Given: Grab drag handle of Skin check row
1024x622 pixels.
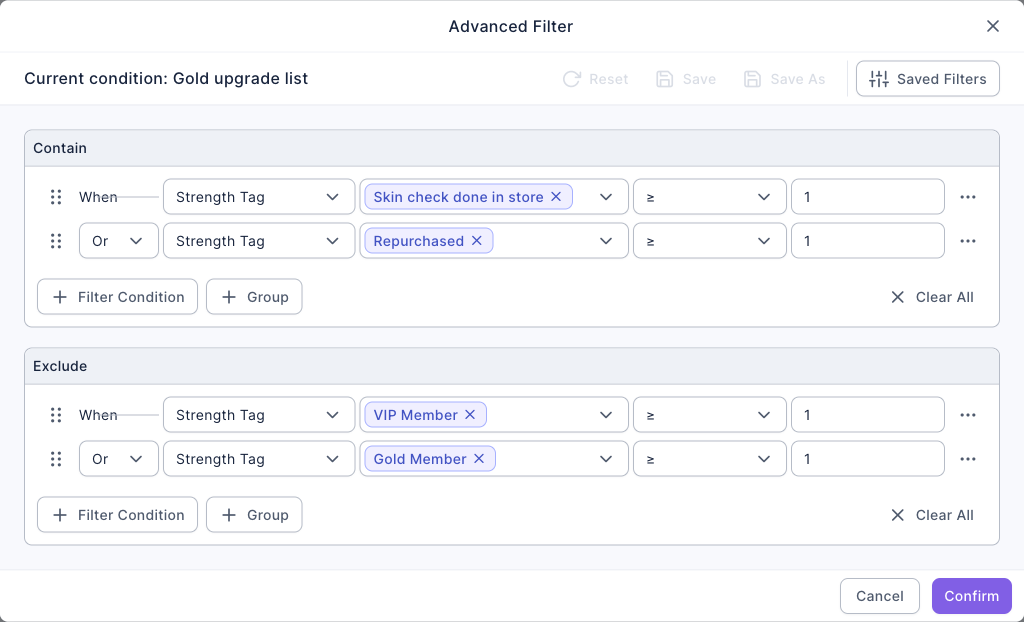Looking at the screenshot, I should coord(56,197).
